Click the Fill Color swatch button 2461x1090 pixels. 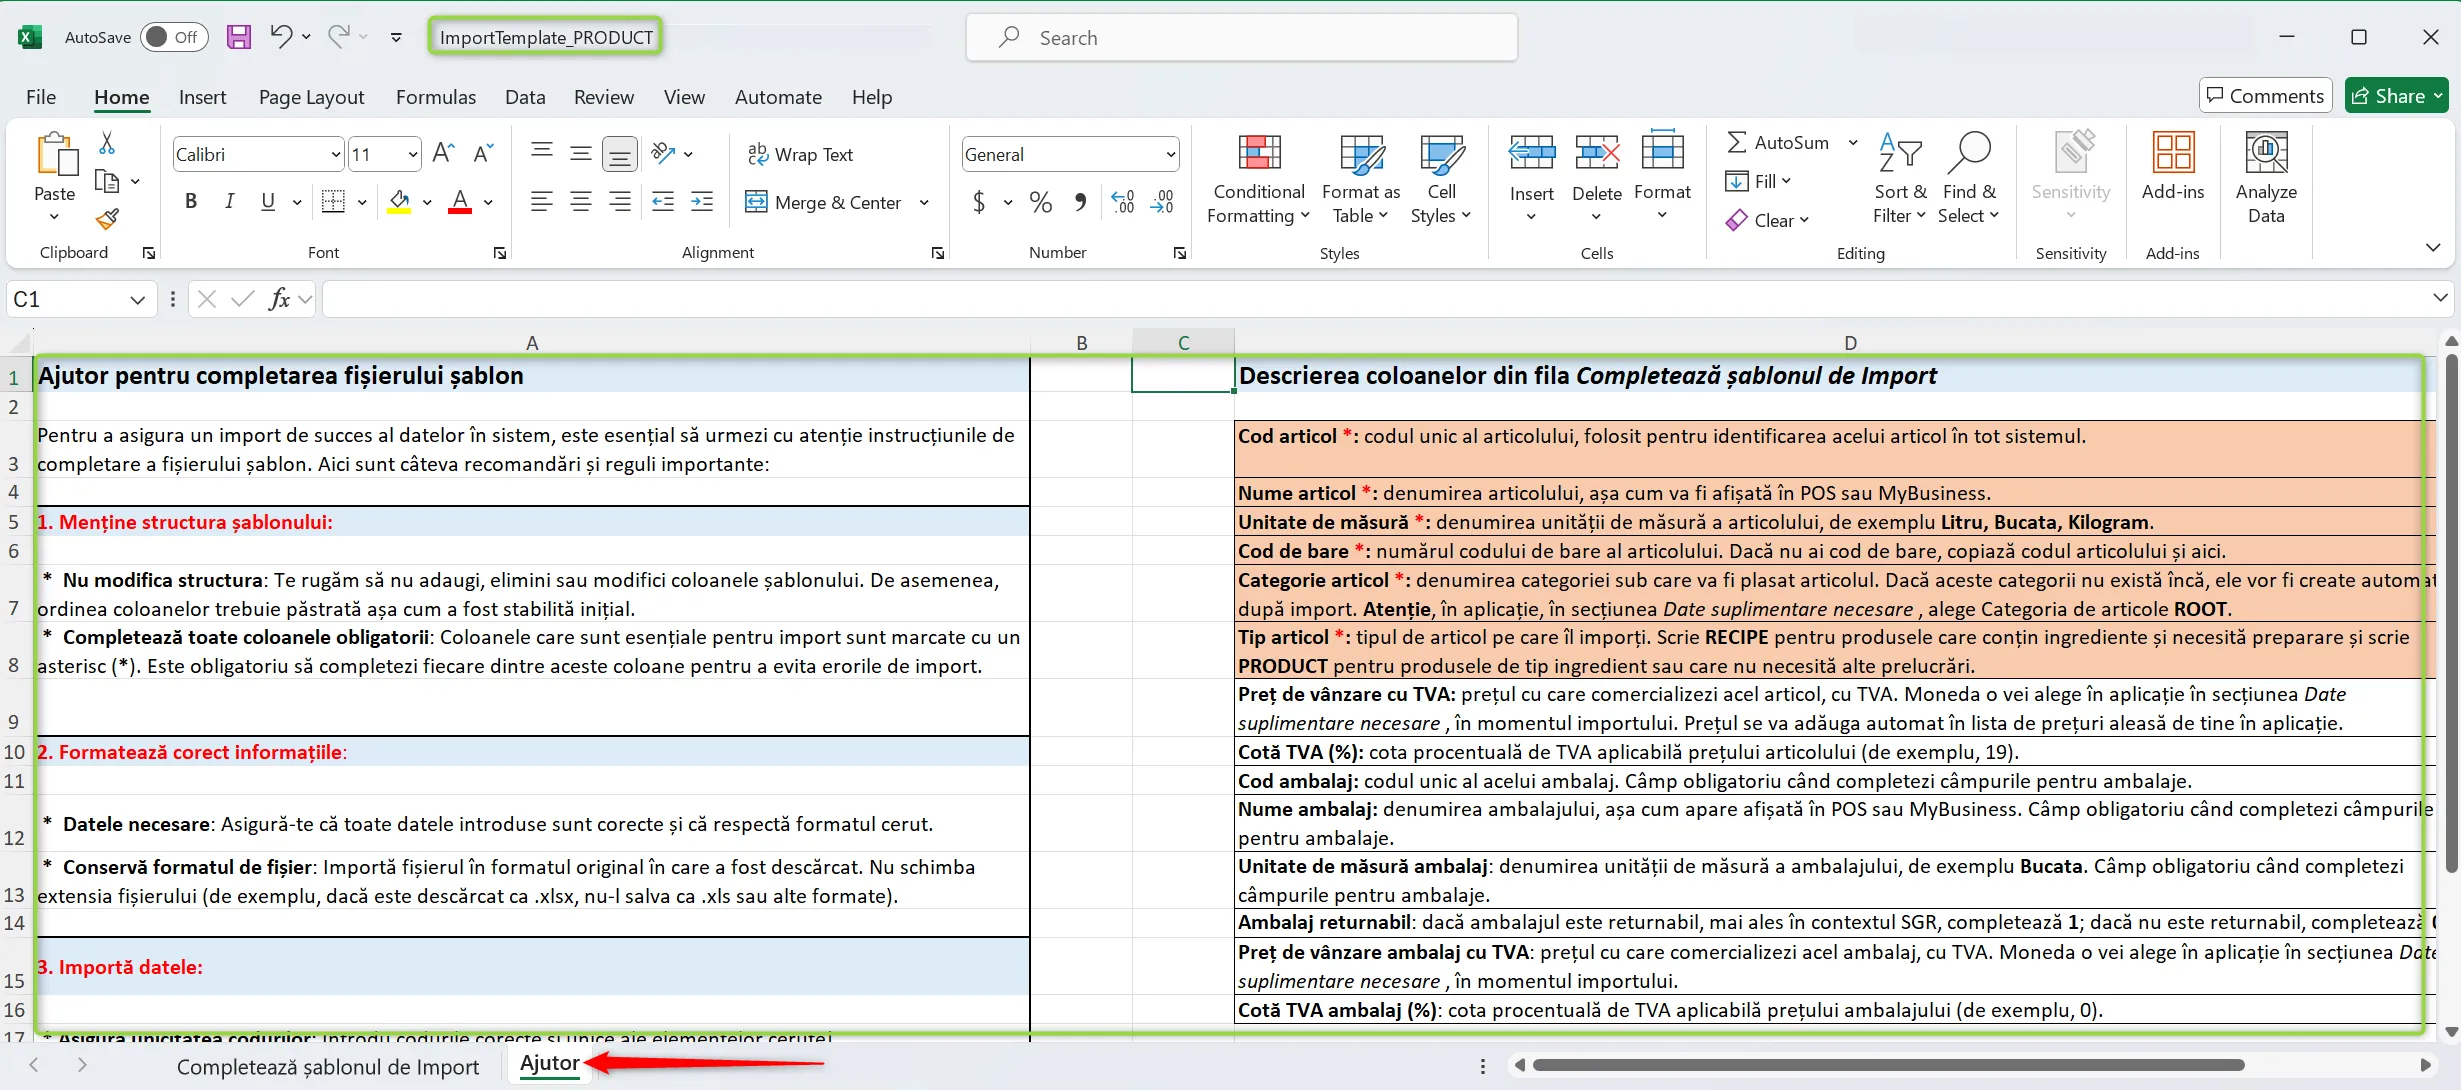tap(399, 201)
